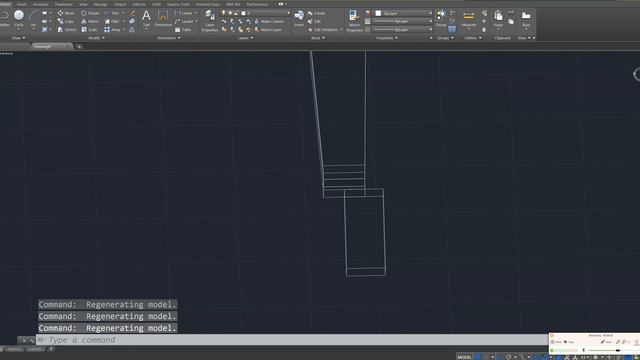
Task: Click the Base view tool
Action: (526, 19)
